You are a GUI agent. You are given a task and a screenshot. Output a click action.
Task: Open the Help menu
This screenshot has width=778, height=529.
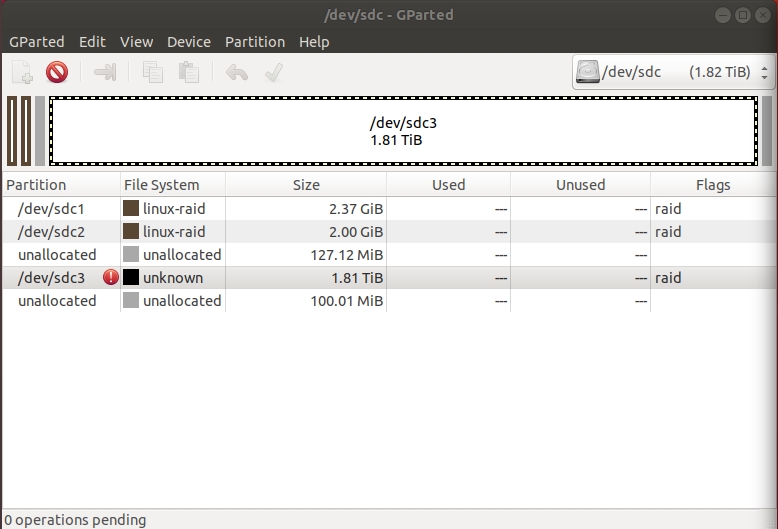tap(314, 42)
